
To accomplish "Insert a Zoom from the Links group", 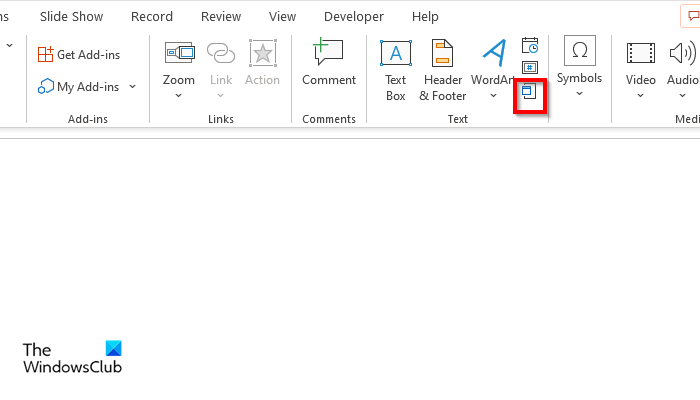I will click(179, 62).
